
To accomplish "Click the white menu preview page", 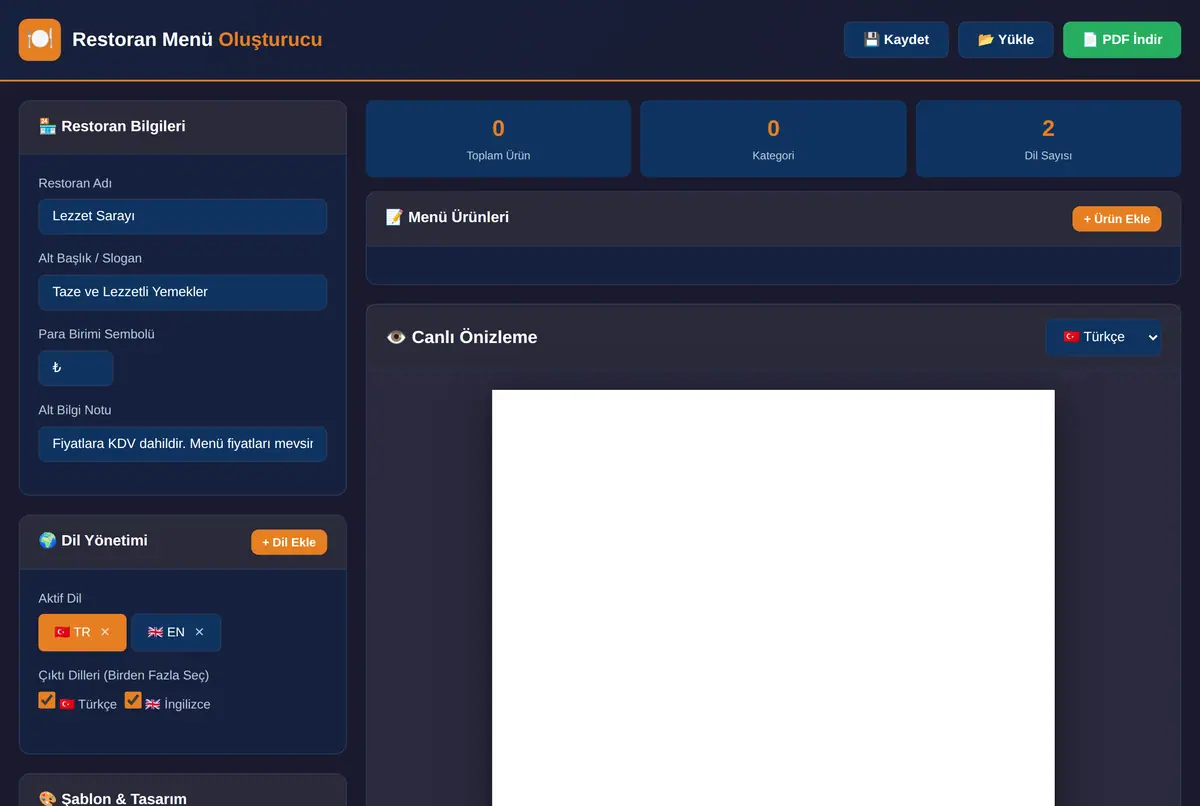I will click(773, 598).
